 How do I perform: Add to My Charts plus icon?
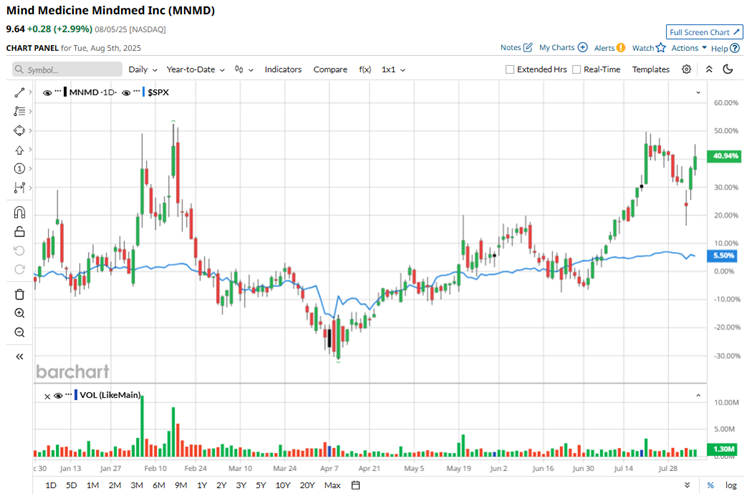click(x=582, y=47)
